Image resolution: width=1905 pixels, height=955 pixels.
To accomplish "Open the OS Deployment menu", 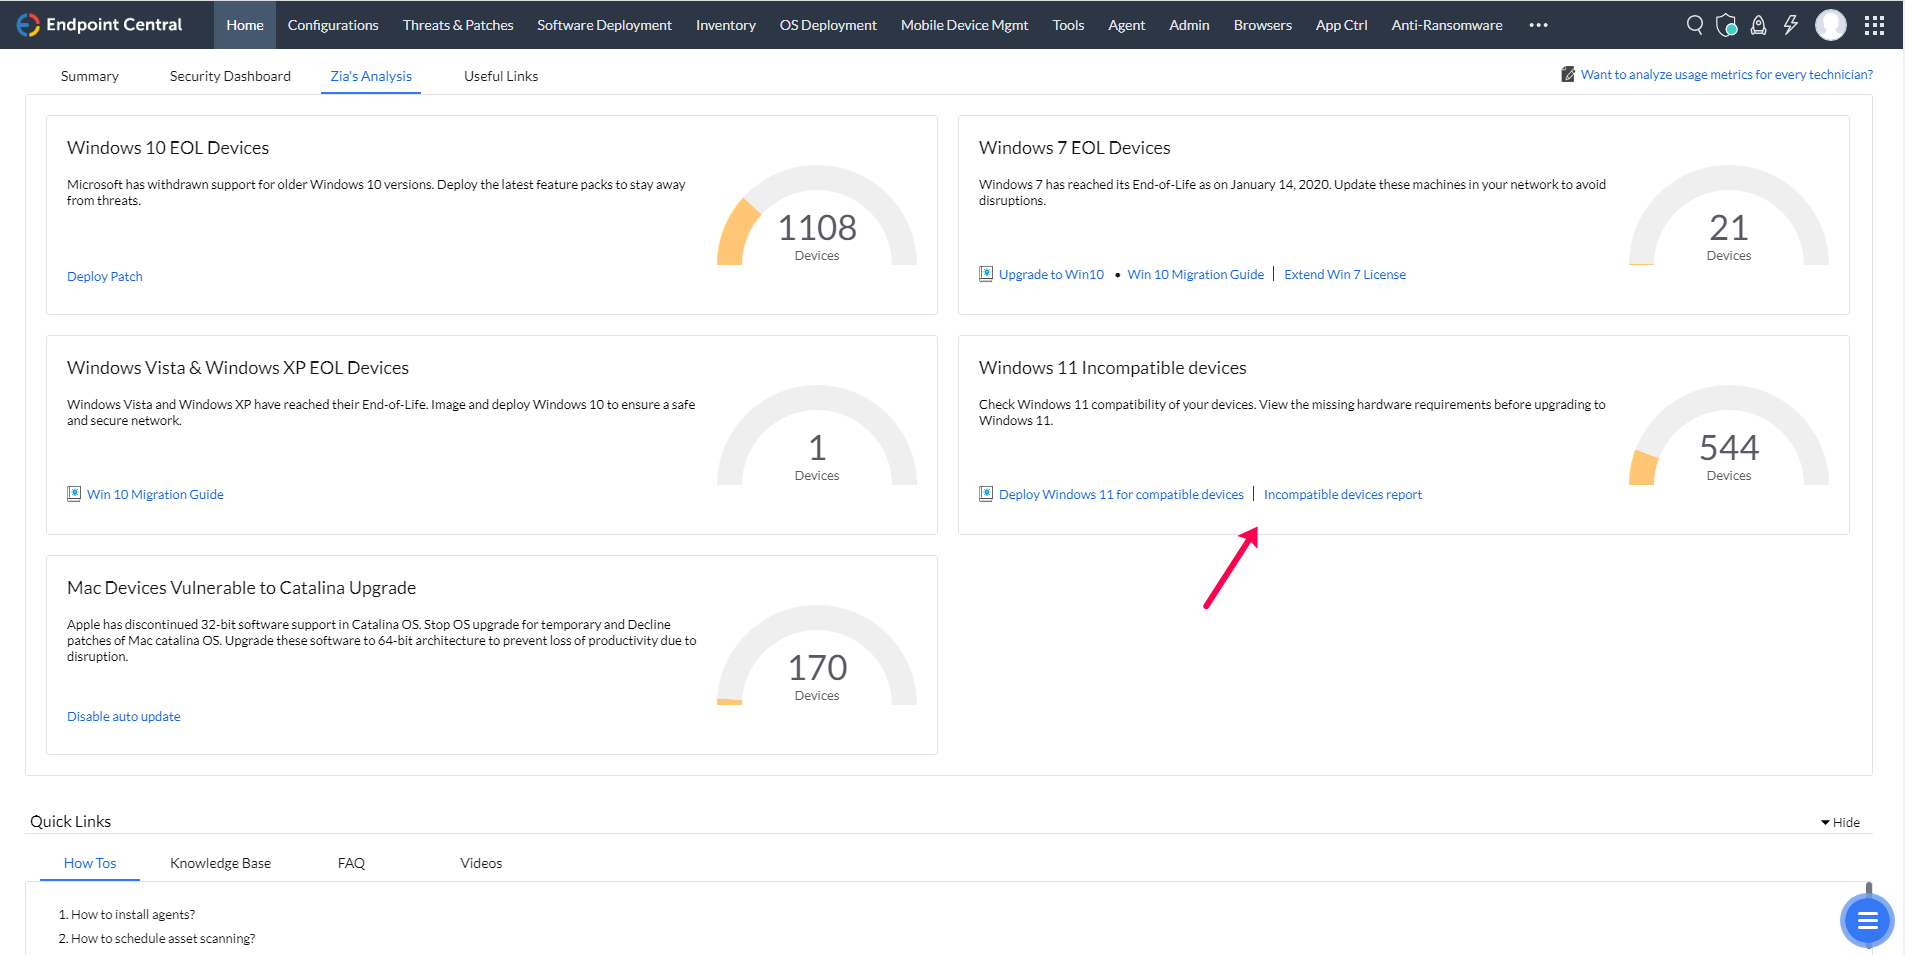I will click(828, 25).
